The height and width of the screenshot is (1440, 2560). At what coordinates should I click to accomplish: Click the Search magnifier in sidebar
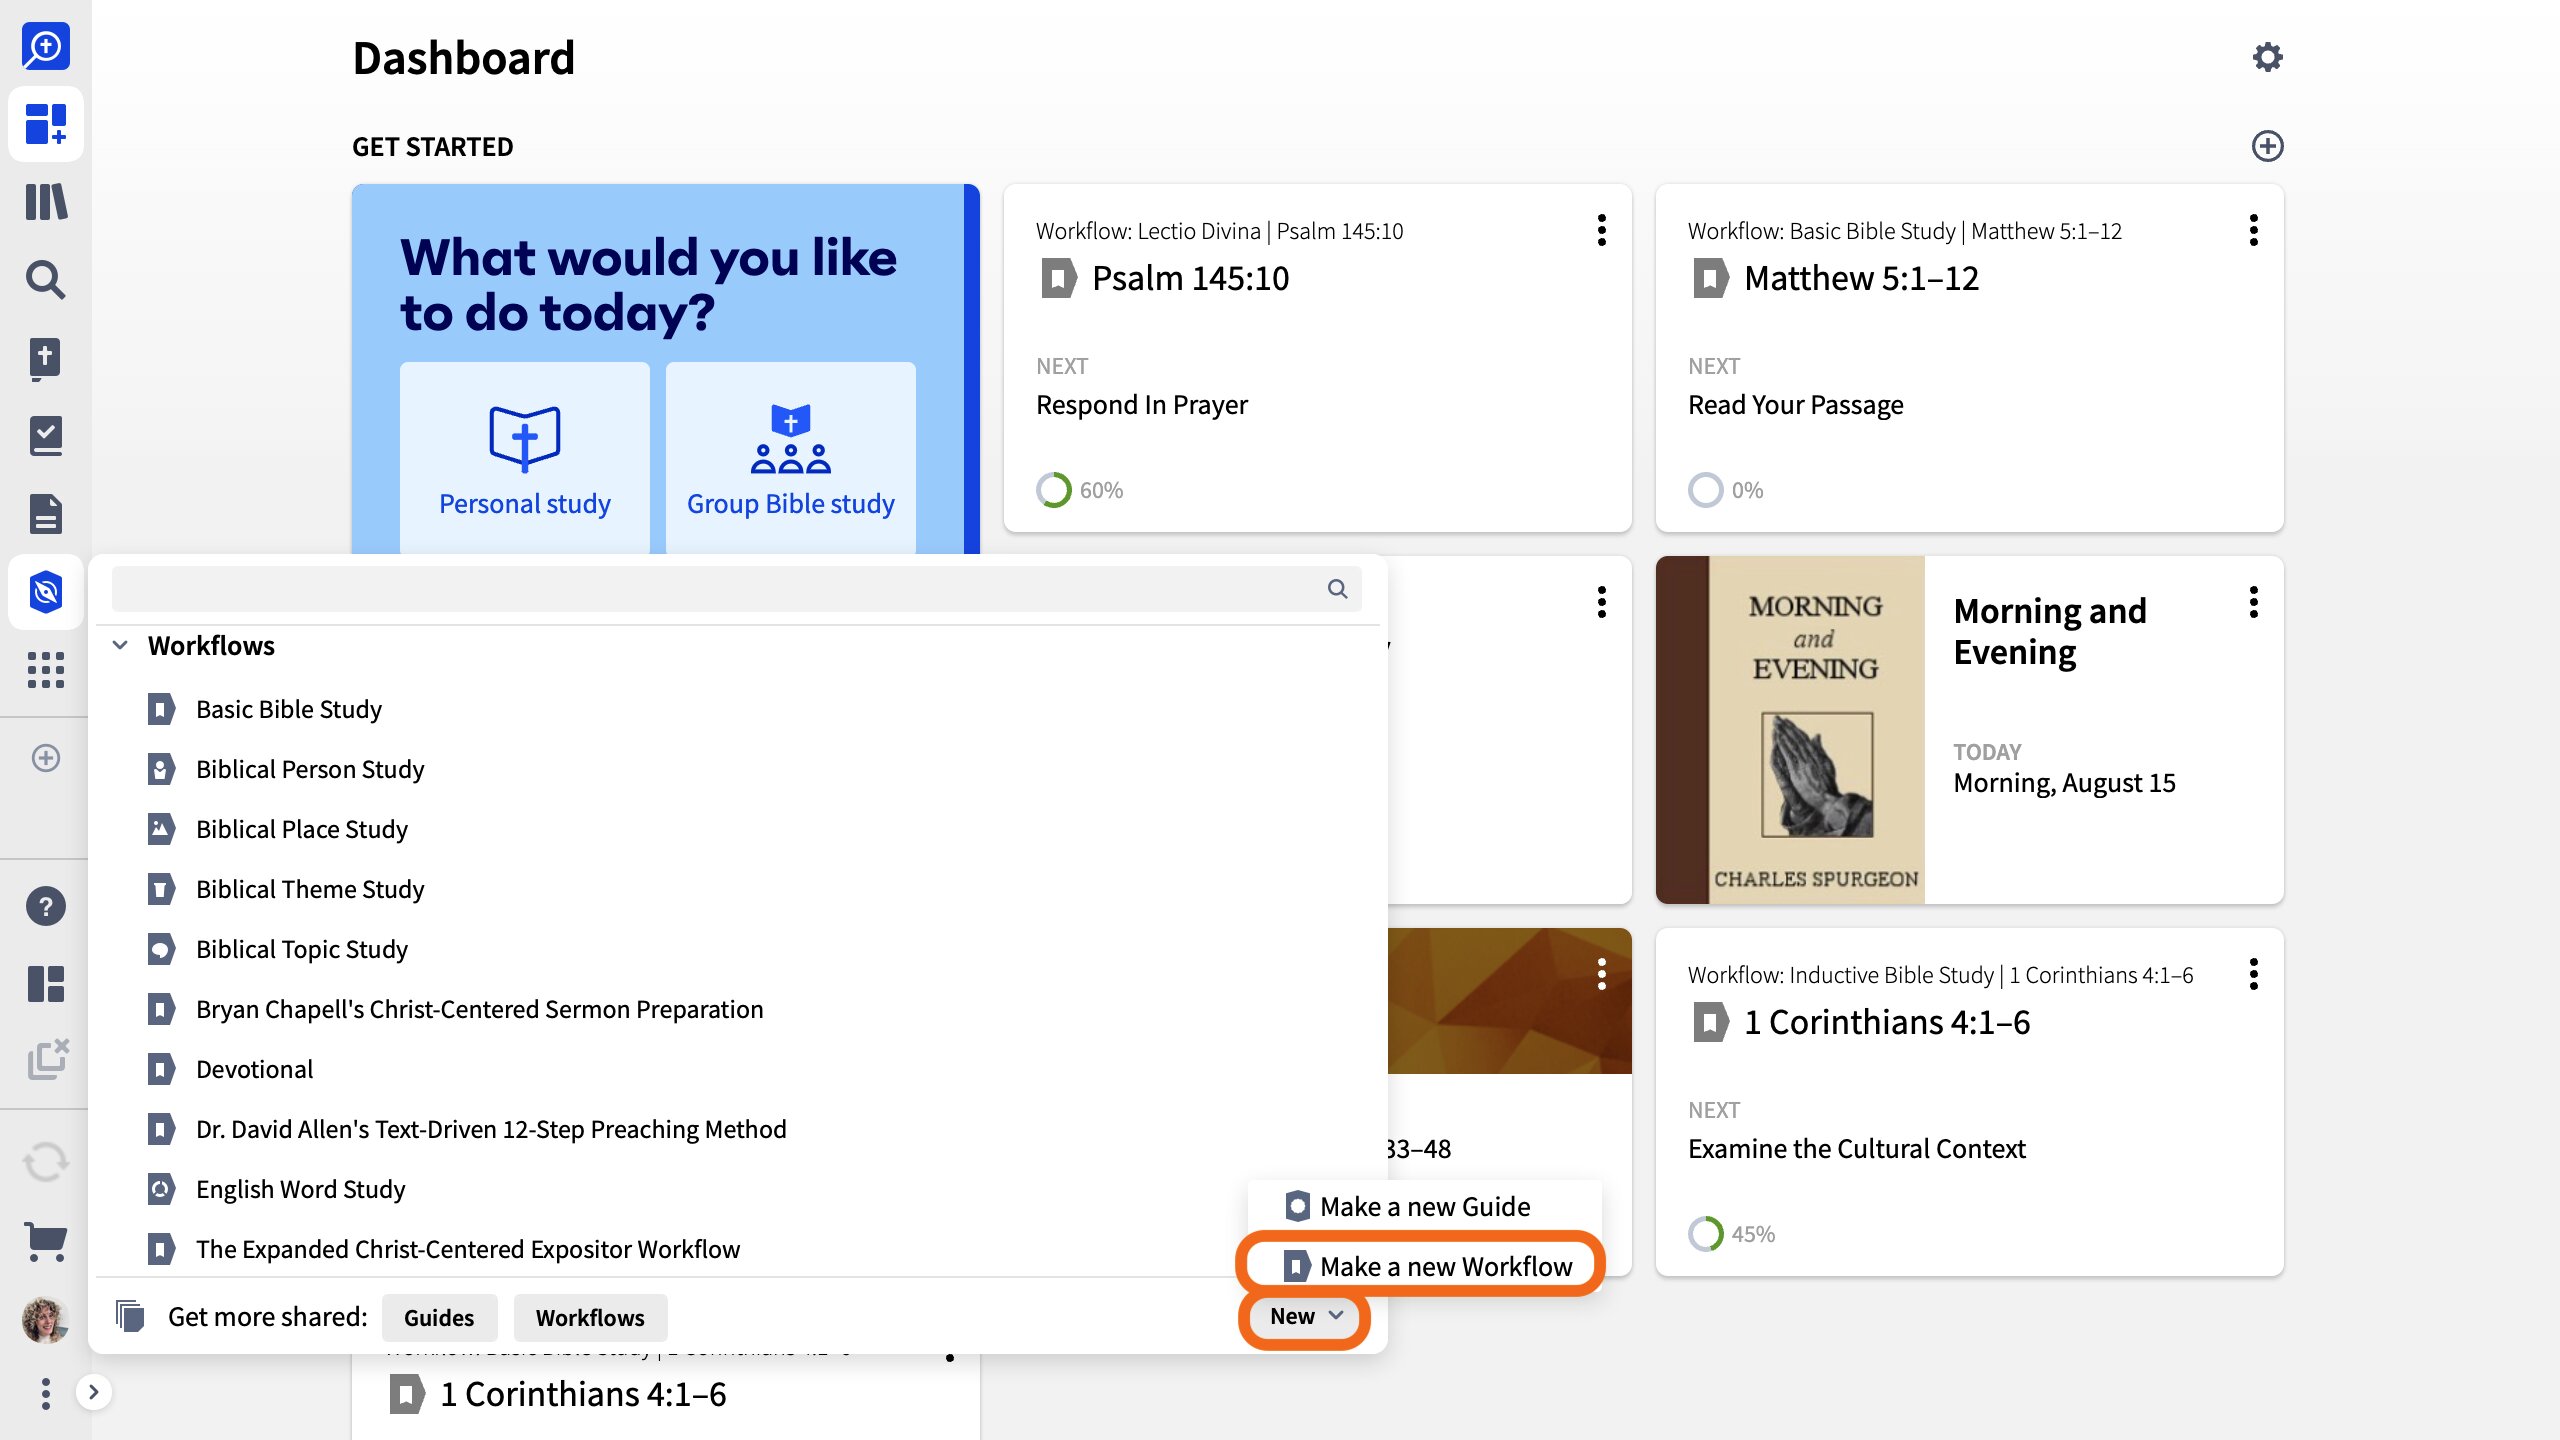[x=46, y=280]
